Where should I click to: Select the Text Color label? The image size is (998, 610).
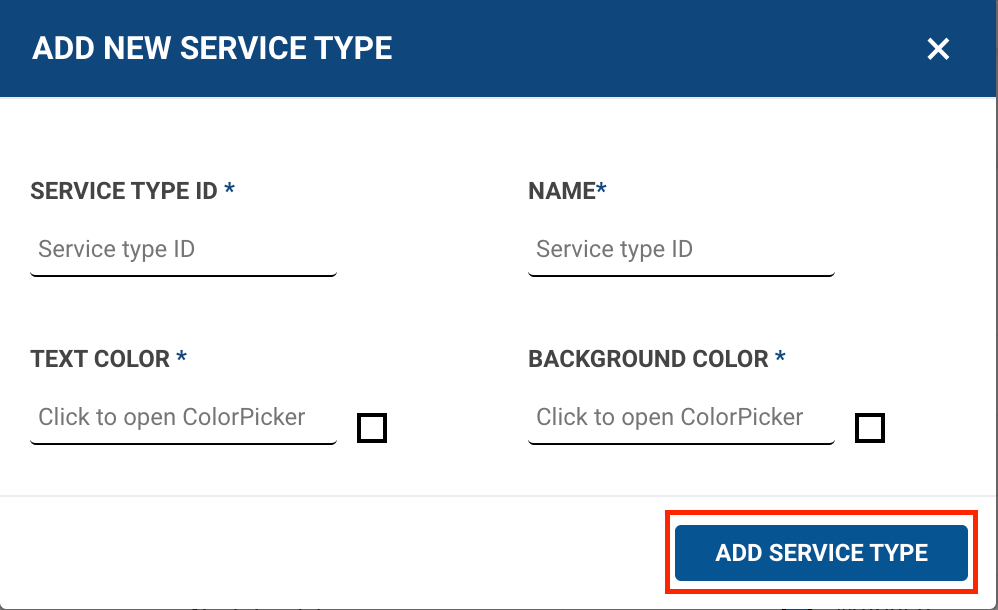(x=100, y=359)
